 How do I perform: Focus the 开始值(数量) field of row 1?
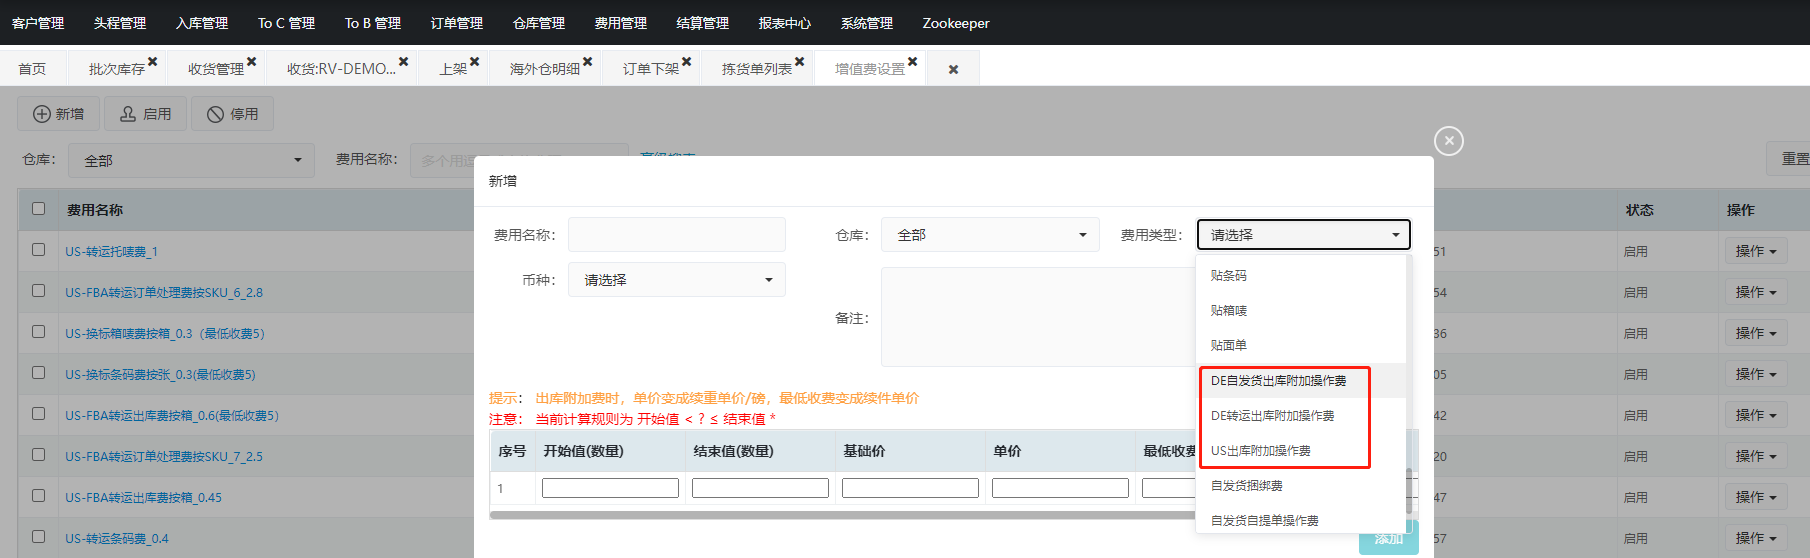610,488
